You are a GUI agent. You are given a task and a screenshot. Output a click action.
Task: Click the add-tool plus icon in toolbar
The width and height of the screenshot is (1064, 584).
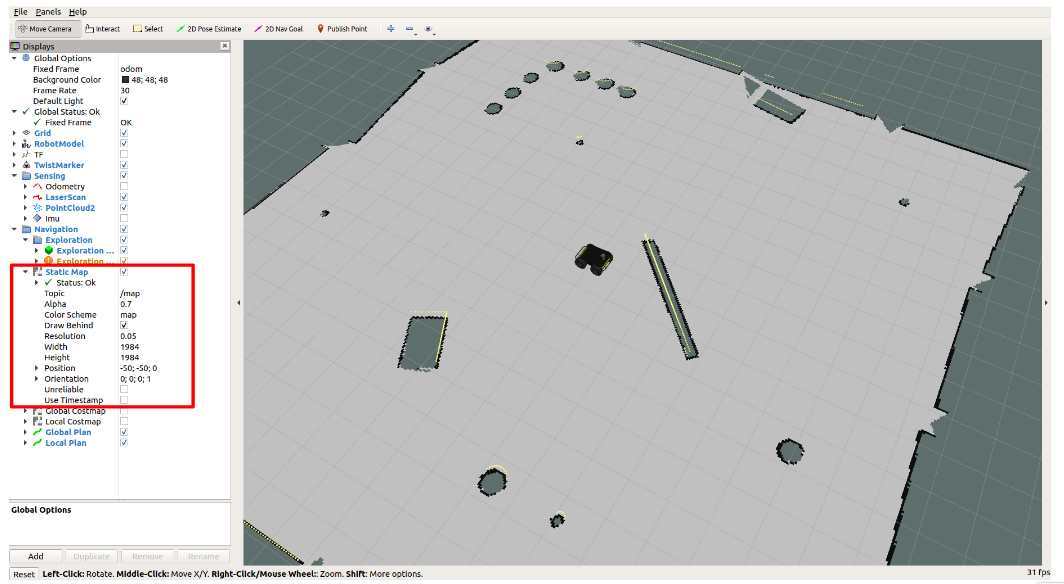pos(390,28)
